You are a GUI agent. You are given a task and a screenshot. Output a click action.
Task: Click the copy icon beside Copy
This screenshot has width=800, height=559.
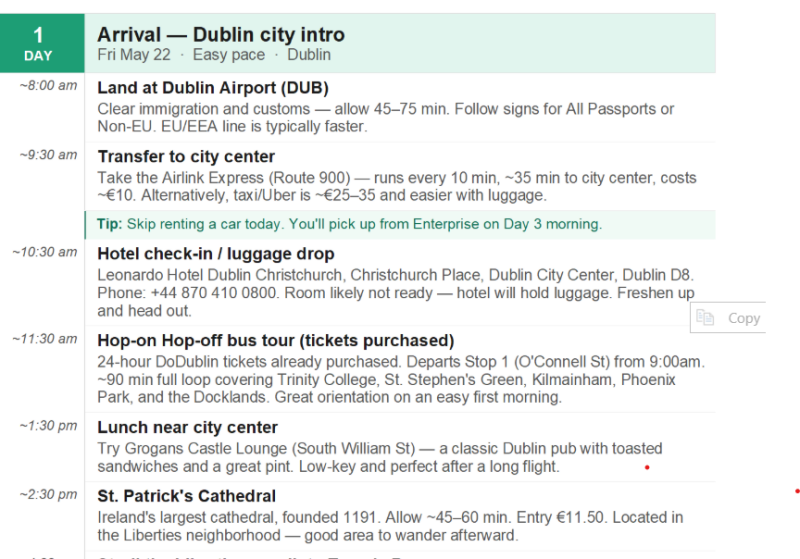(705, 317)
